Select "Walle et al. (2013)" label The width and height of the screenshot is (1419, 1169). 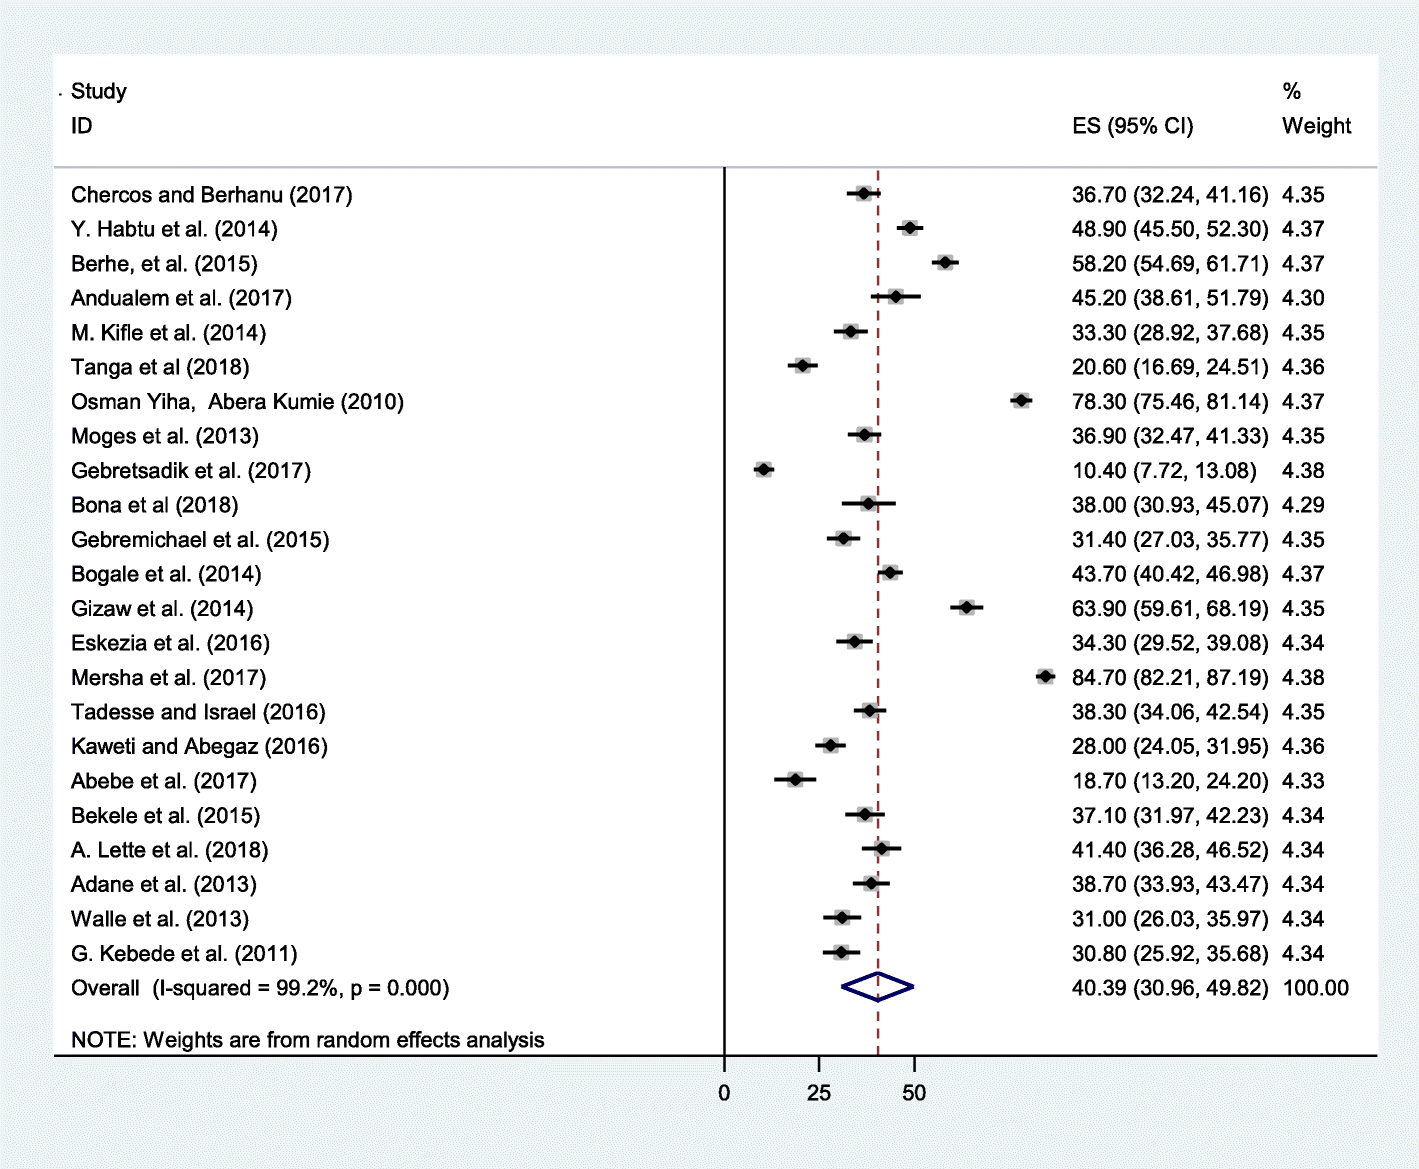click(160, 919)
